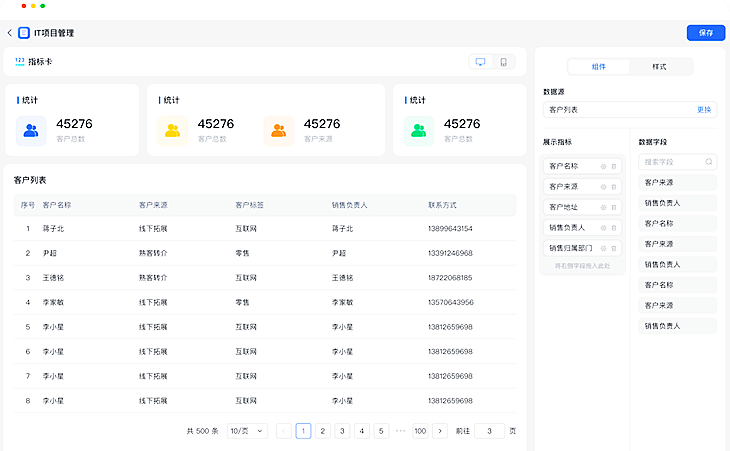
Task: Click the 客户名称 column header
Action: click(57, 205)
